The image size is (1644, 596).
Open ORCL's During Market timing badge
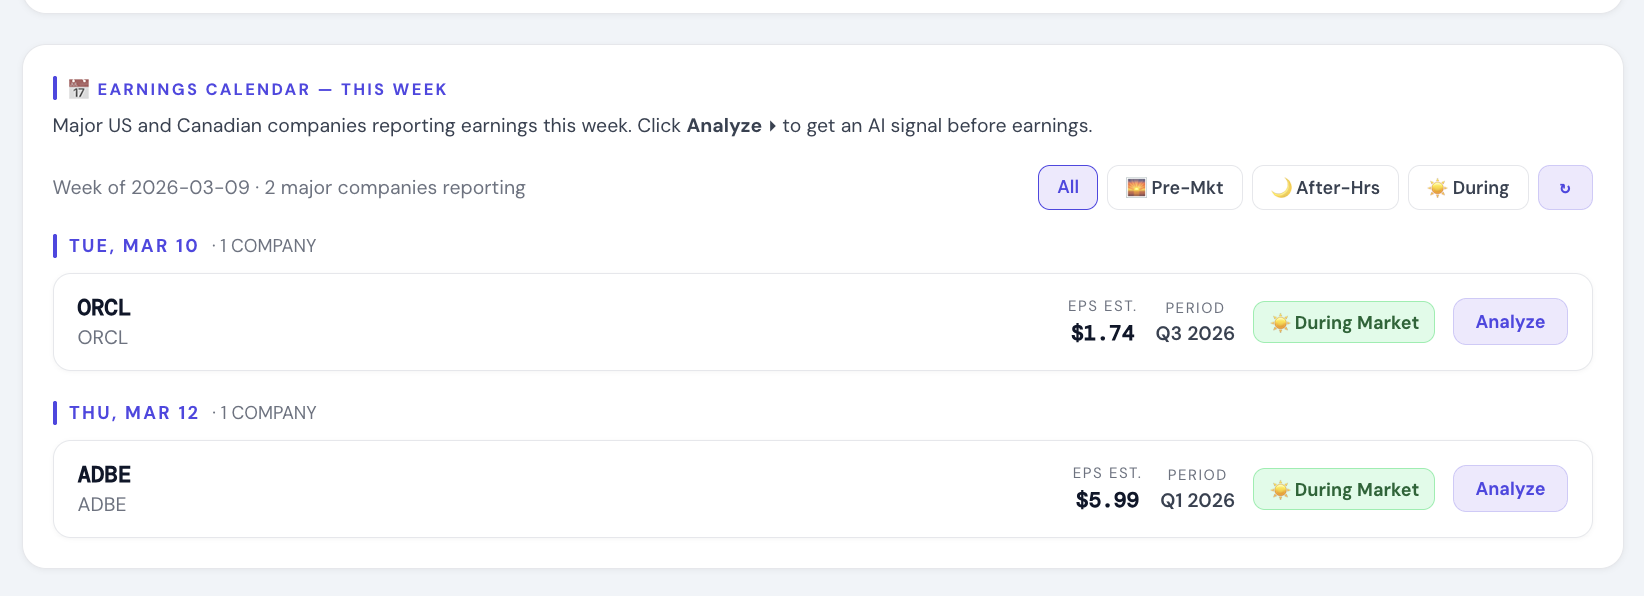pyautogui.click(x=1344, y=322)
